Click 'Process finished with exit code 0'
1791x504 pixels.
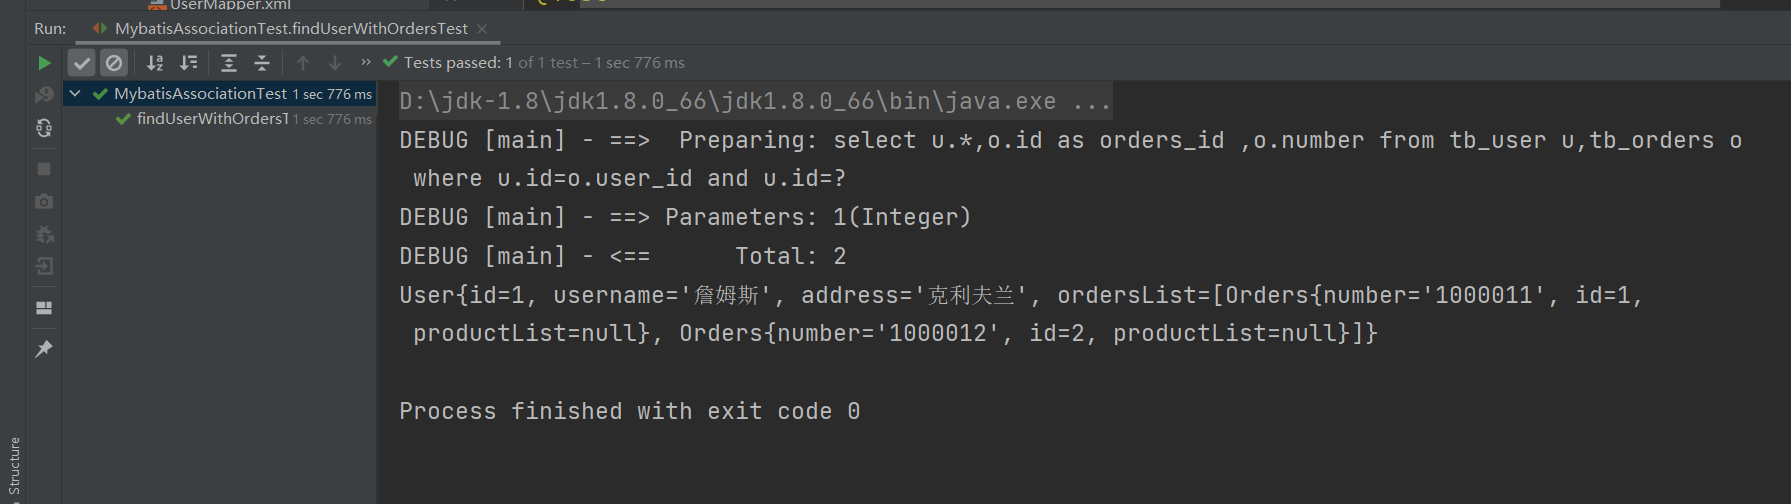(630, 412)
